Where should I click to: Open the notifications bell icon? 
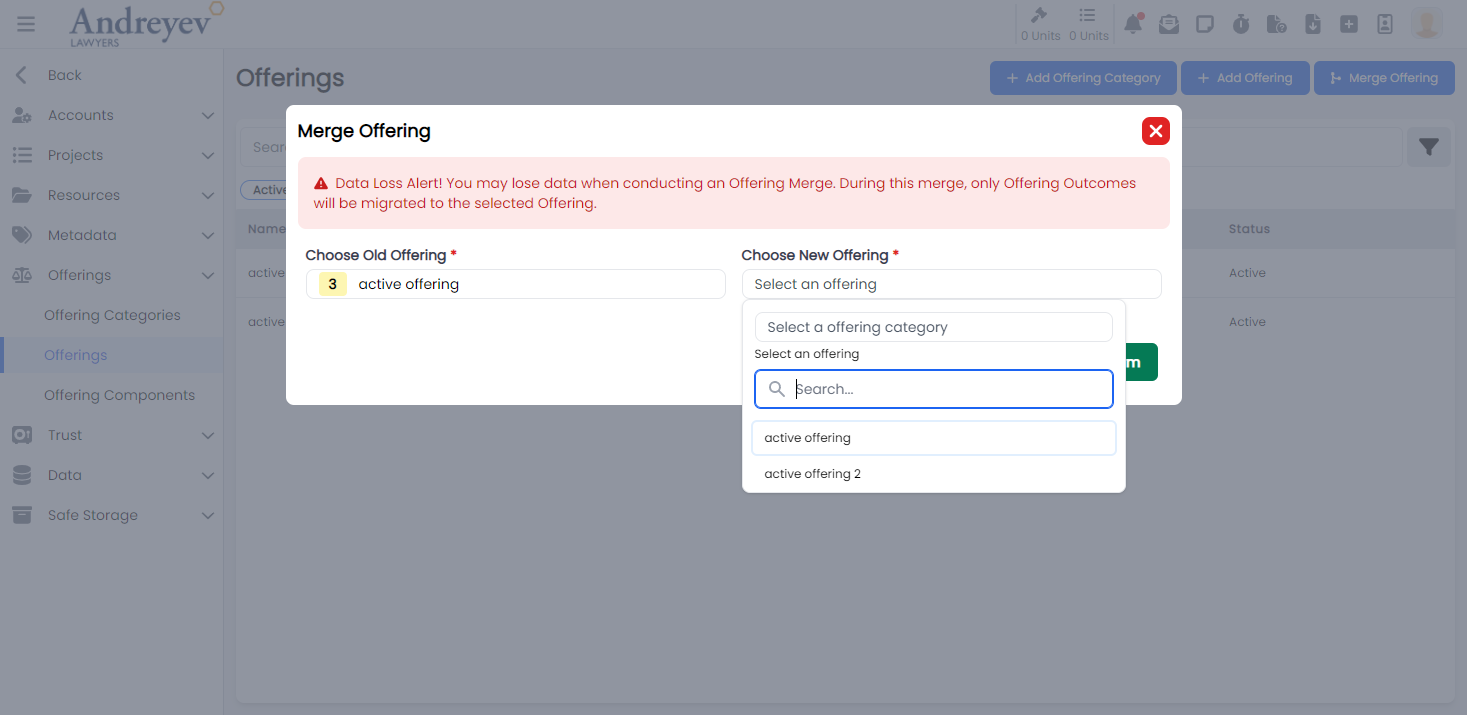pos(1133,22)
